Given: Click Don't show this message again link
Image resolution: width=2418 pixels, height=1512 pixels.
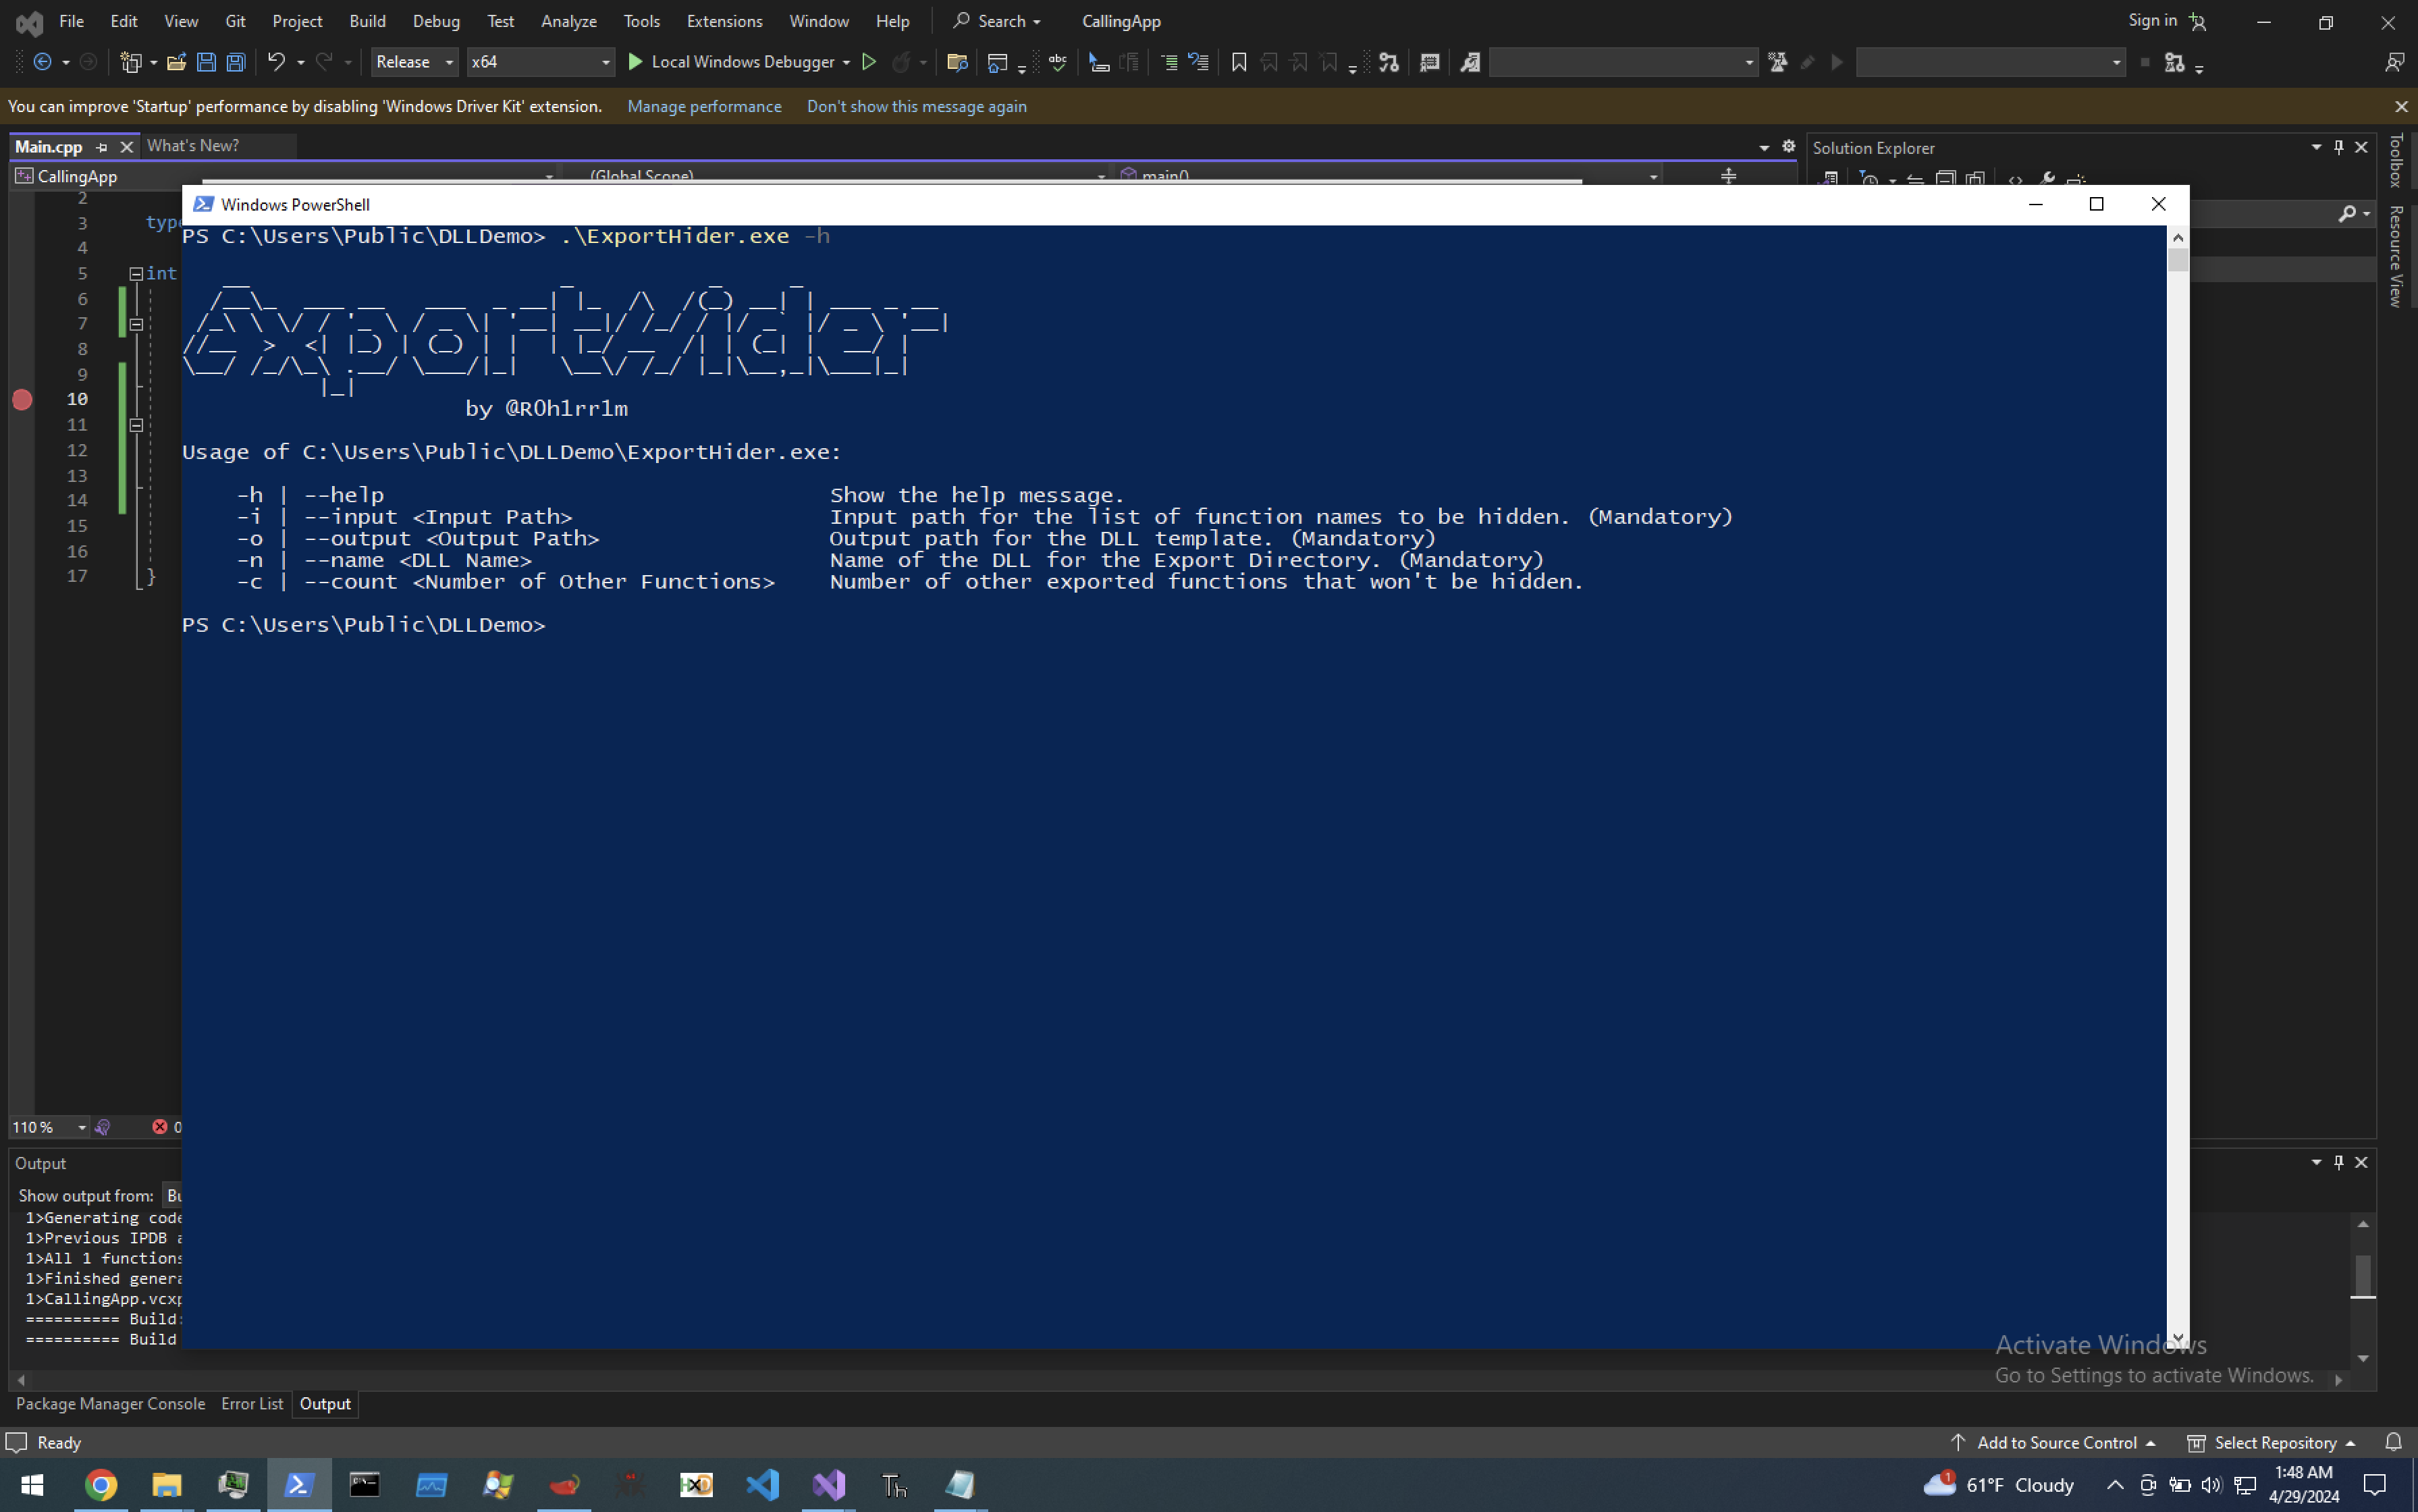Looking at the screenshot, I should tap(916, 106).
